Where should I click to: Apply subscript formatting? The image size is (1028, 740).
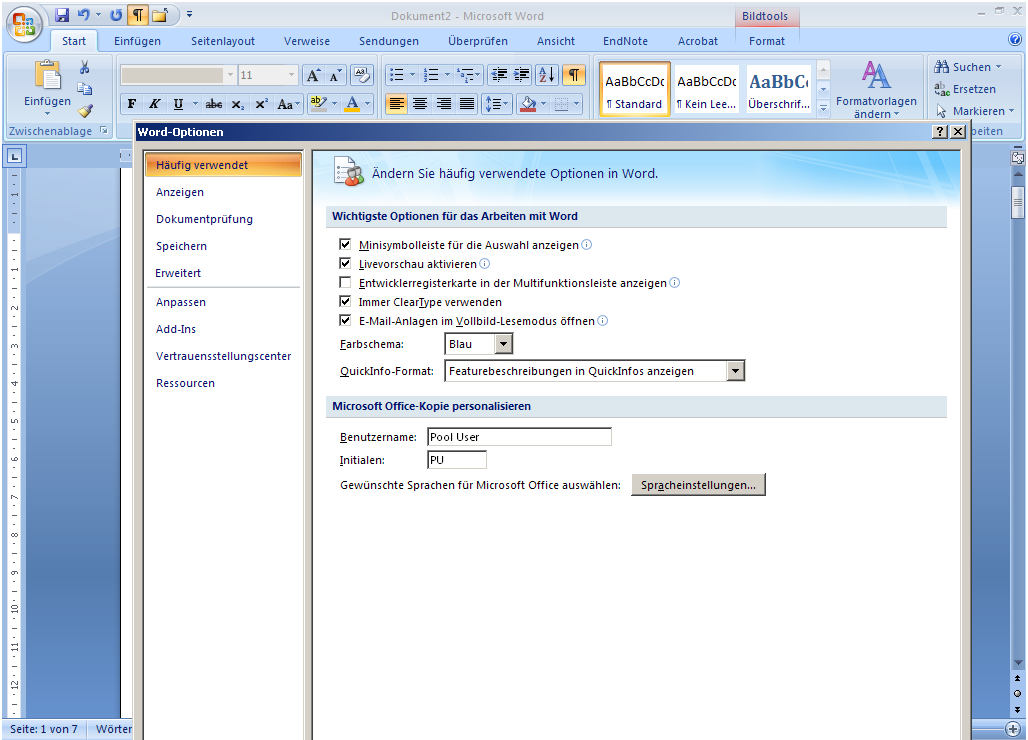(x=237, y=104)
